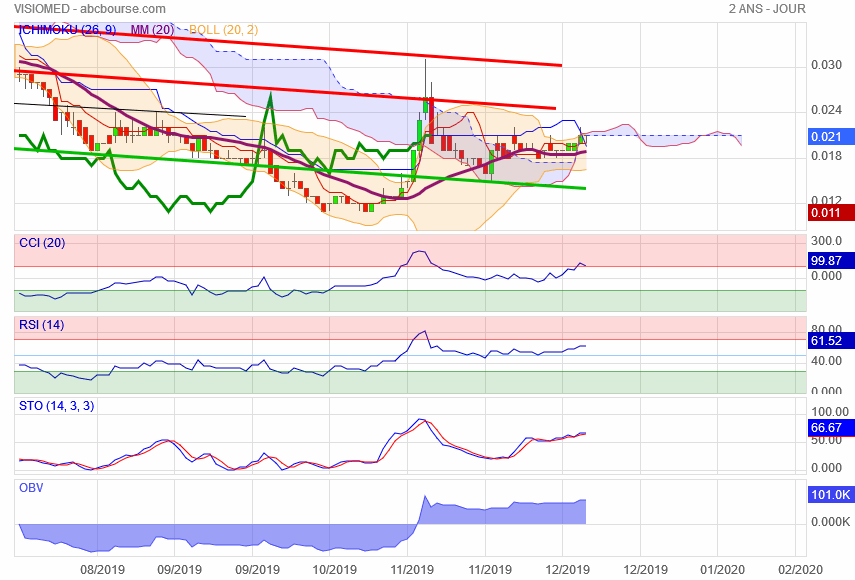Click the 02/2020 date axis label
The image size is (855, 580).
[x=800, y=570]
